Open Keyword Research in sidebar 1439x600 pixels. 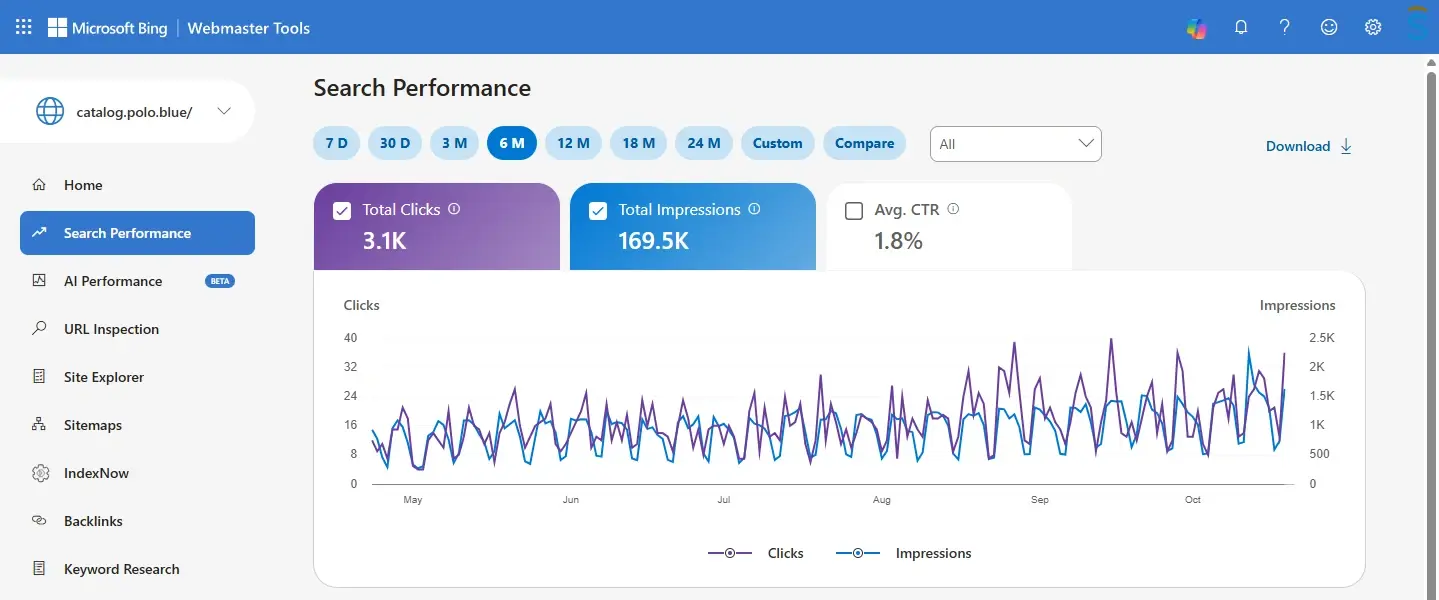coord(137,569)
